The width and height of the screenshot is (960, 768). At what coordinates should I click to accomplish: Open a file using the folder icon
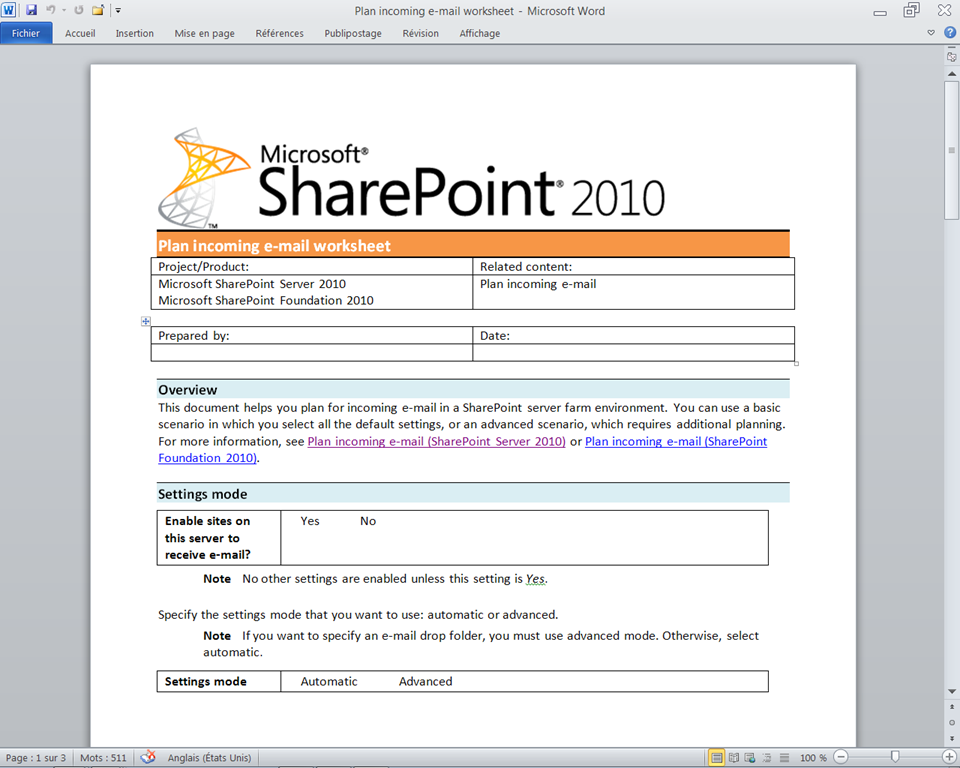[x=98, y=10]
